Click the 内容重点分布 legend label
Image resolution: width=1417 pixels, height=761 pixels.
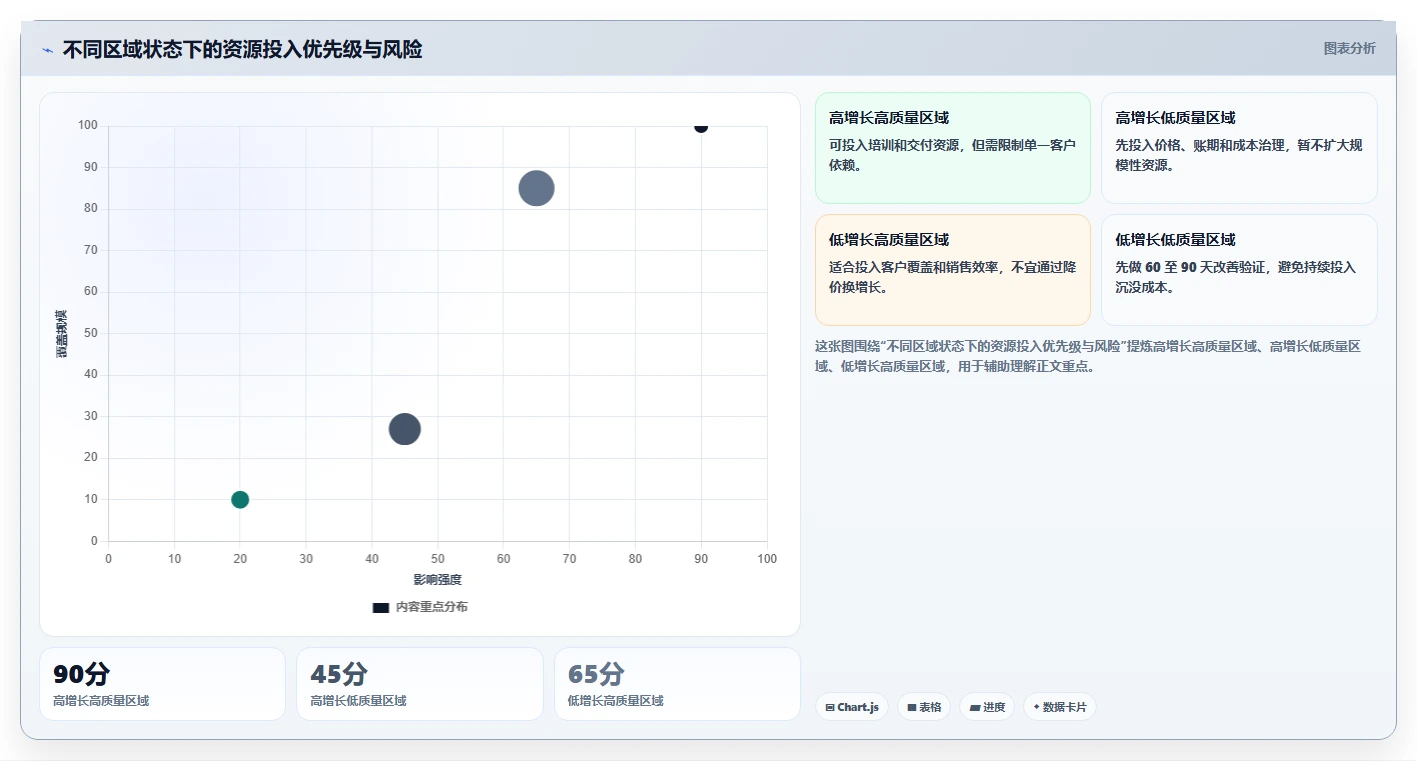[x=431, y=607]
